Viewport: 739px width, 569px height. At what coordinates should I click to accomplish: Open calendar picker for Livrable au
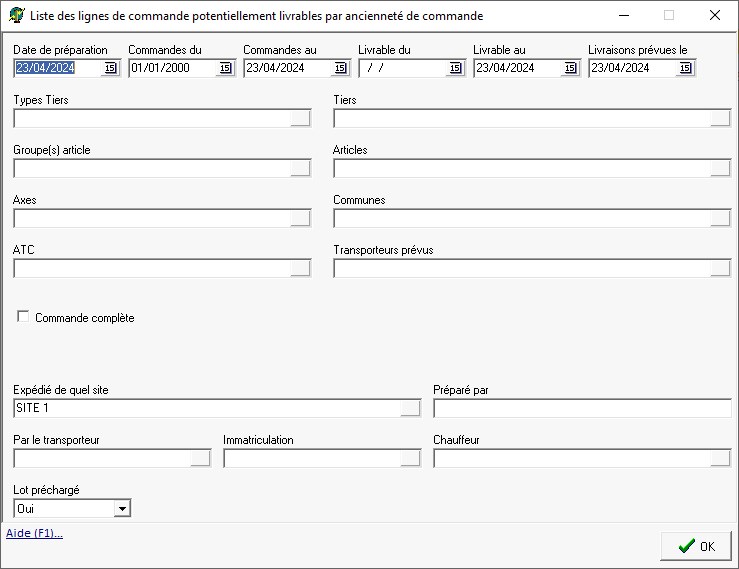click(570, 68)
